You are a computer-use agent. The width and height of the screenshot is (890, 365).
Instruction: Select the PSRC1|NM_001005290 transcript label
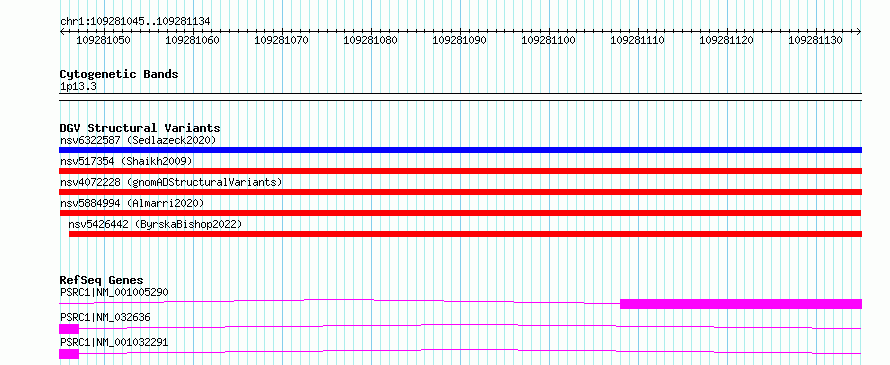click(x=114, y=292)
